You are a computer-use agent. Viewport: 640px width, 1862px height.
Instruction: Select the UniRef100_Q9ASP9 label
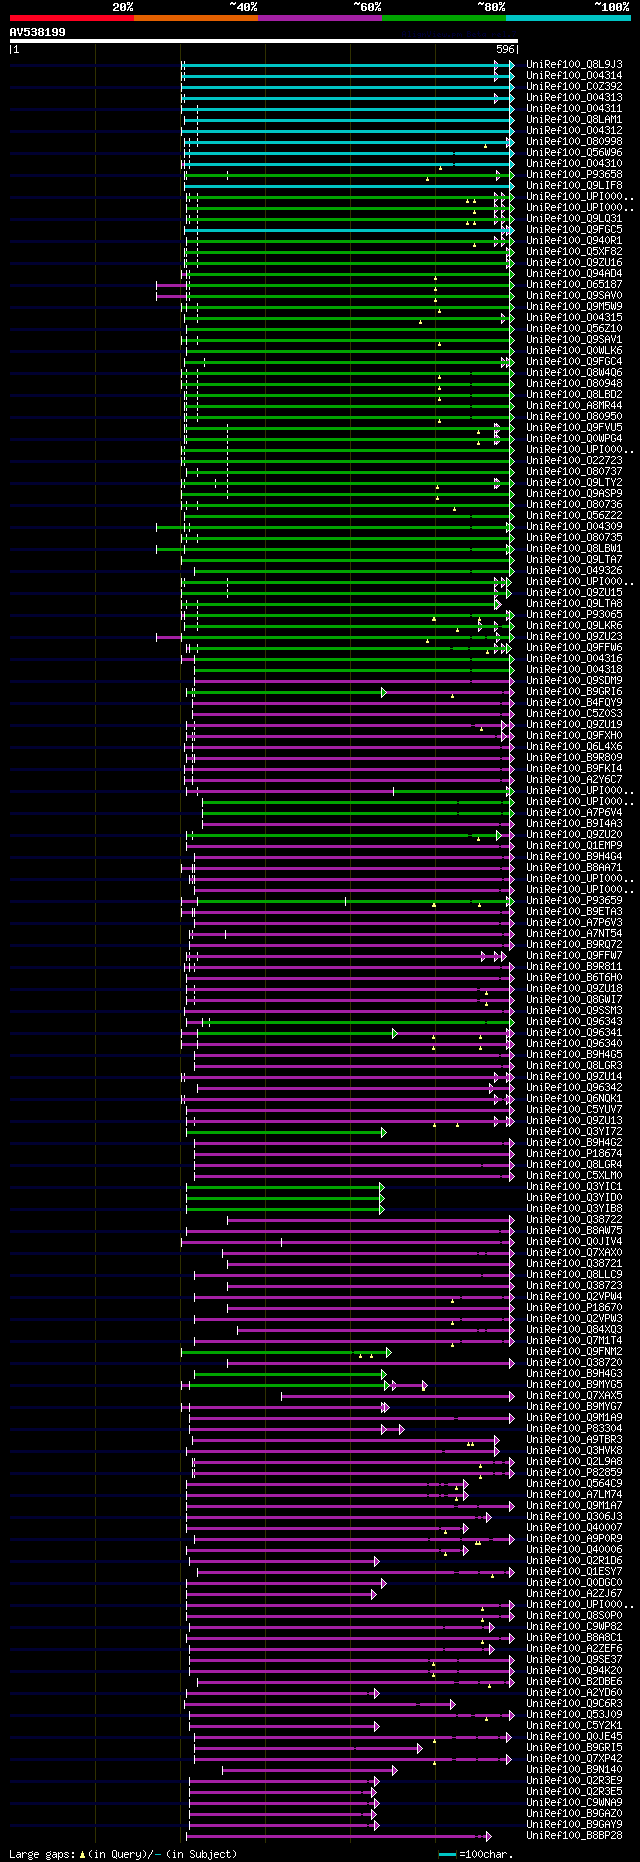point(574,493)
